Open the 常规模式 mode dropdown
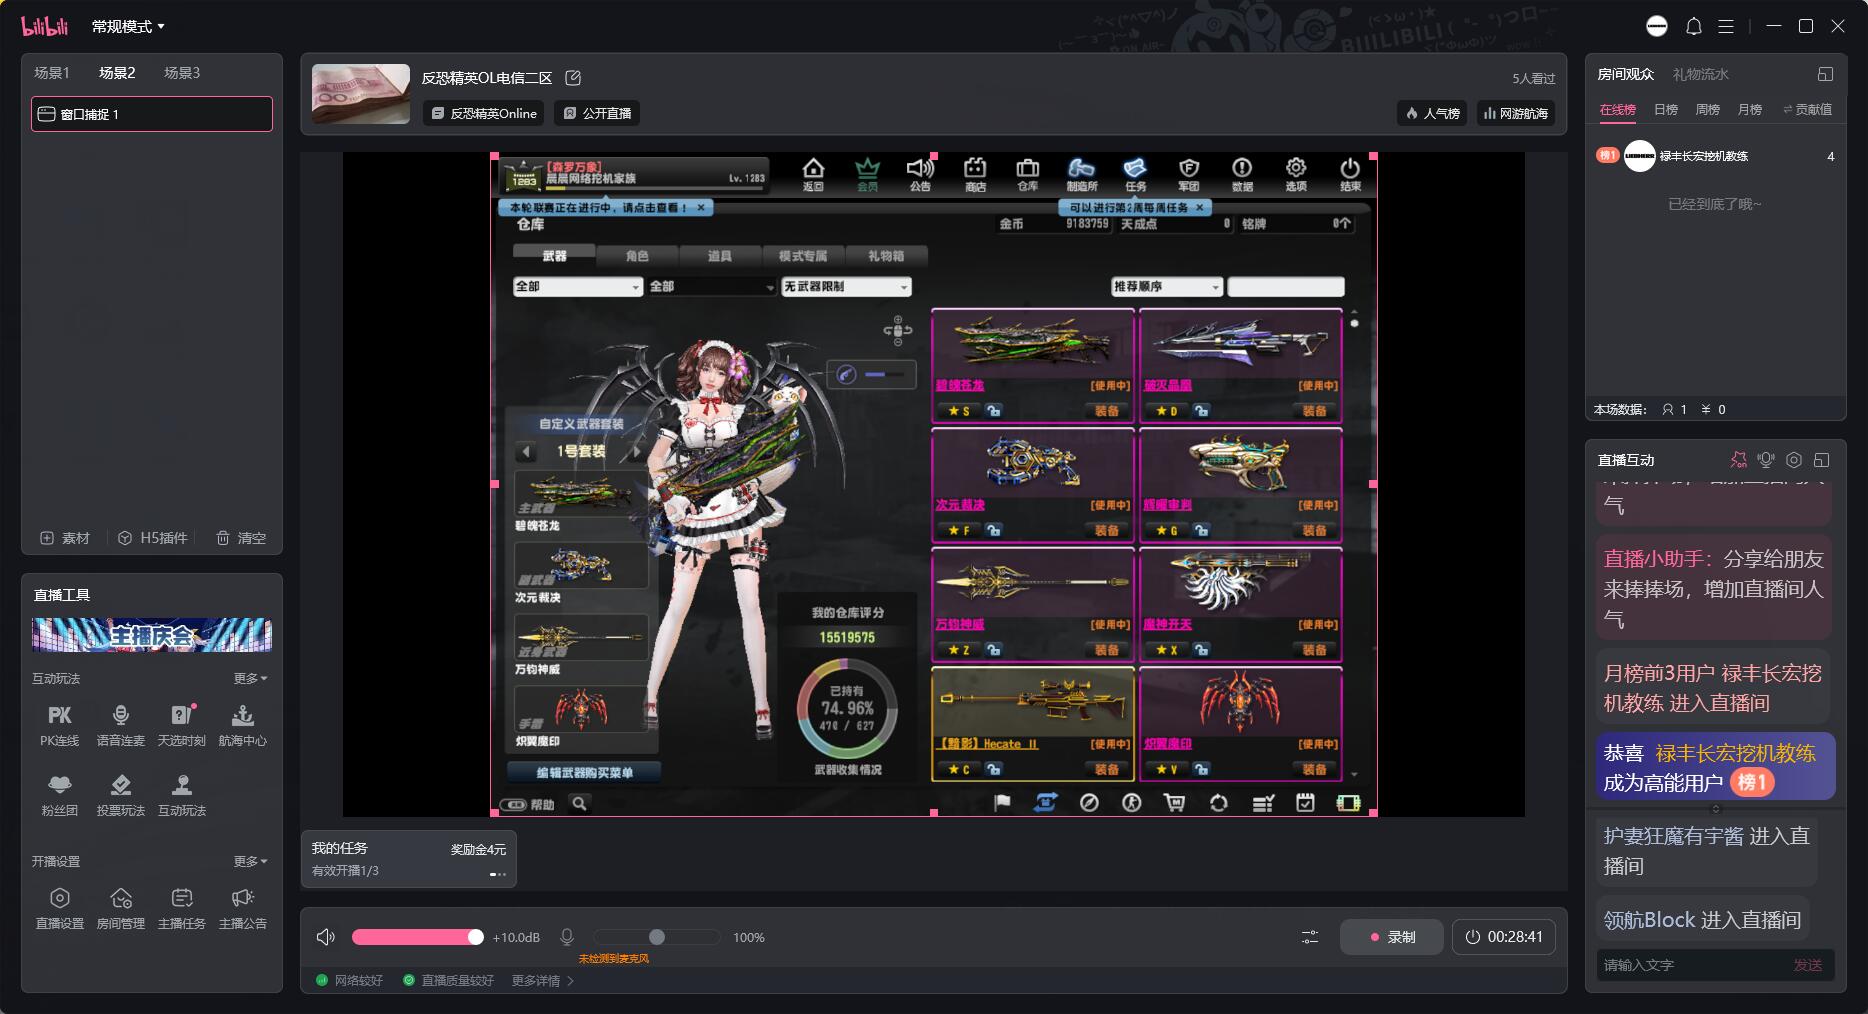The width and height of the screenshot is (1868, 1014). (x=128, y=27)
